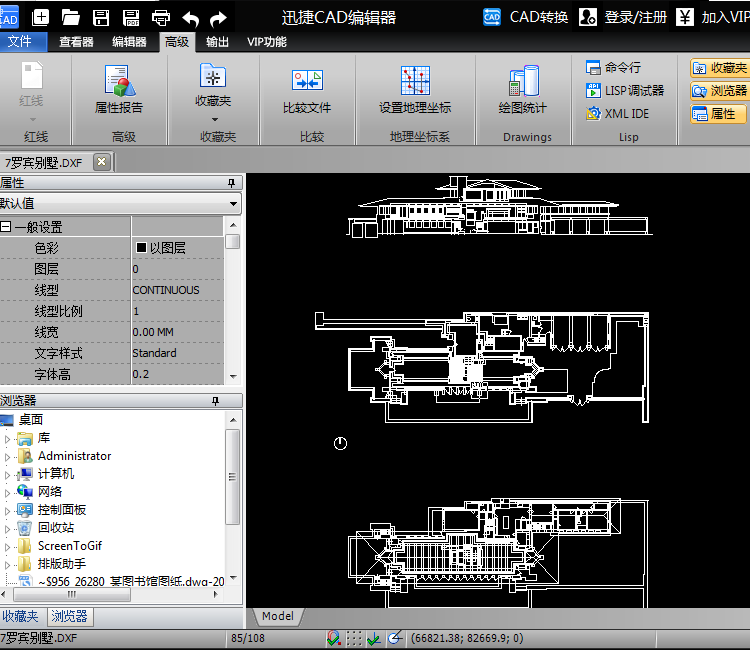Image resolution: width=750 pixels, height=650 pixels.
Task: Open the 属性报告 property report
Action: click(x=119, y=90)
